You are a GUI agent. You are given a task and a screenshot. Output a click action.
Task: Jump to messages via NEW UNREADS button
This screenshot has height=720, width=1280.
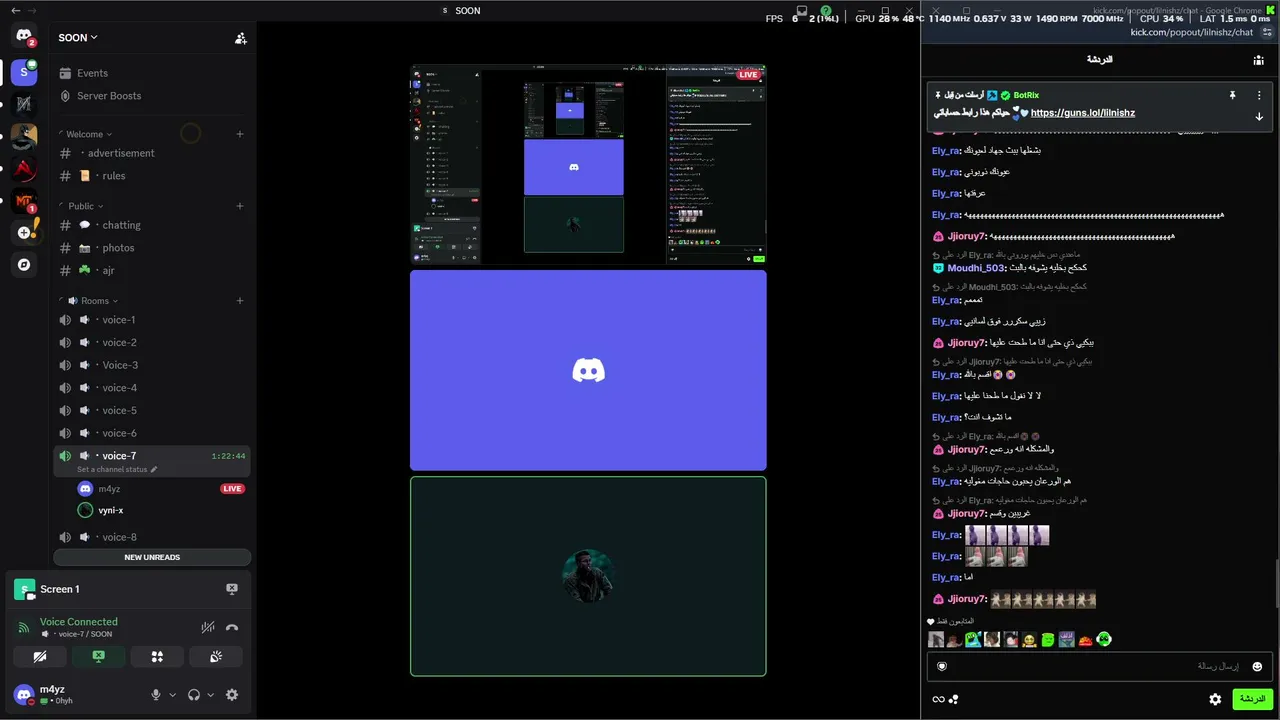(152, 557)
